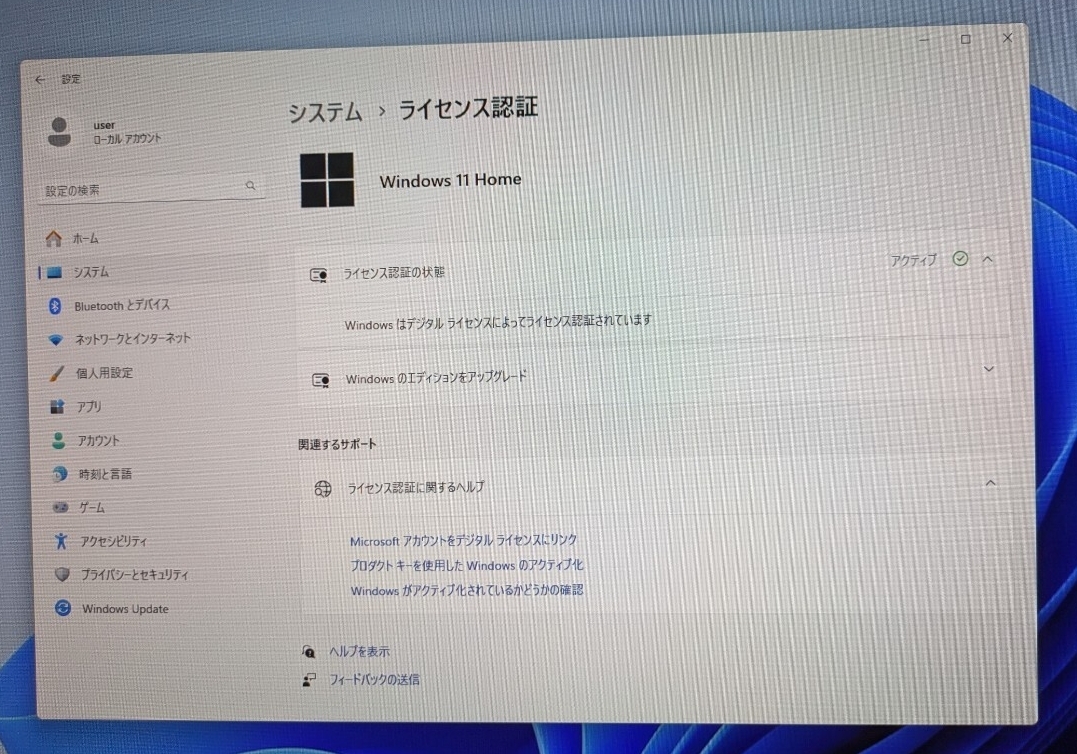Click the ホーム house icon

tap(54, 238)
